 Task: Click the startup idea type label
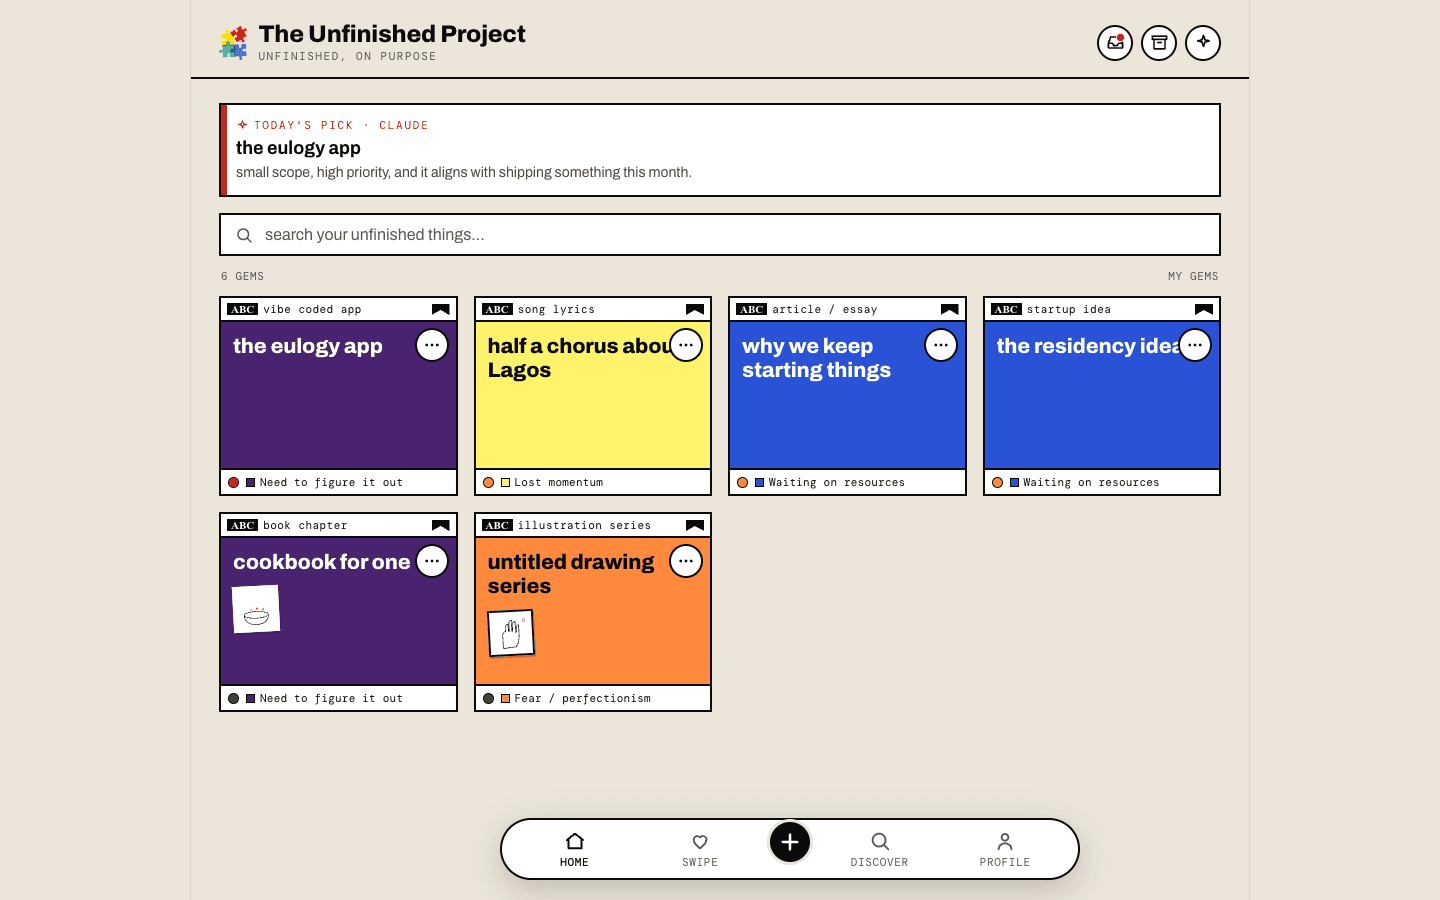[x=1069, y=310]
